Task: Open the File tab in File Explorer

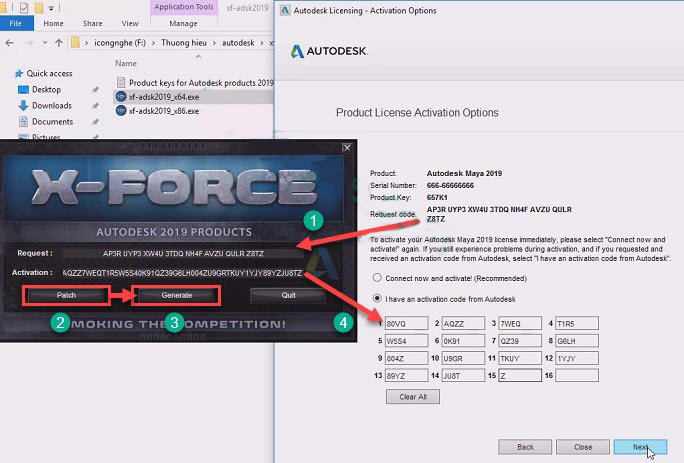Action: [x=16, y=24]
